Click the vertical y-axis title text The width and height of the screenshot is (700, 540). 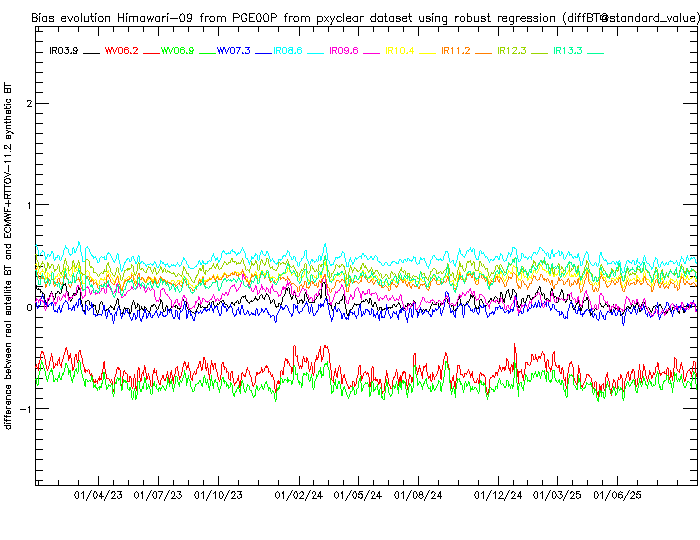[x=8, y=255]
